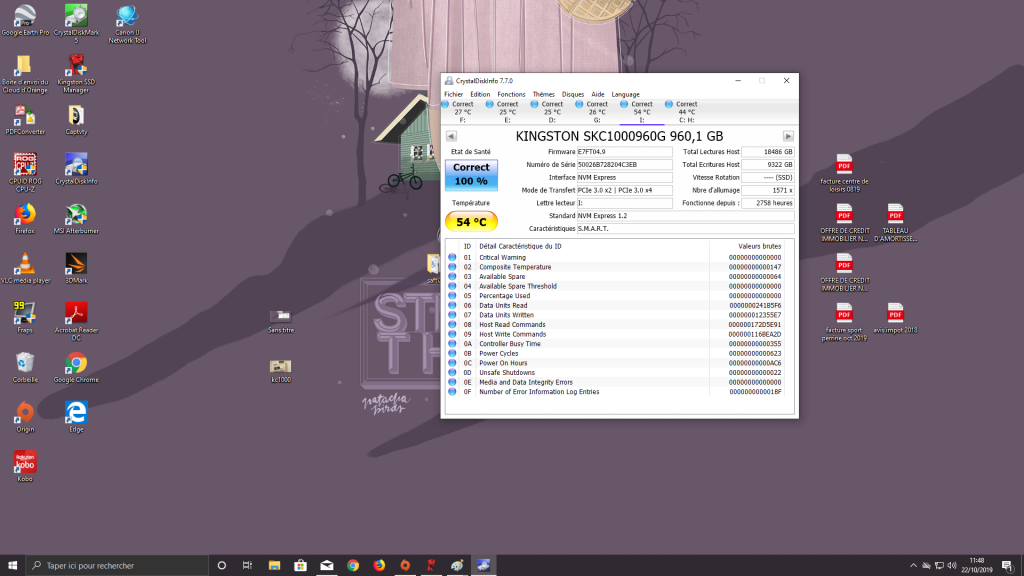
Task: Open Google Earth Pro desktop icon
Action: click(25, 20)
